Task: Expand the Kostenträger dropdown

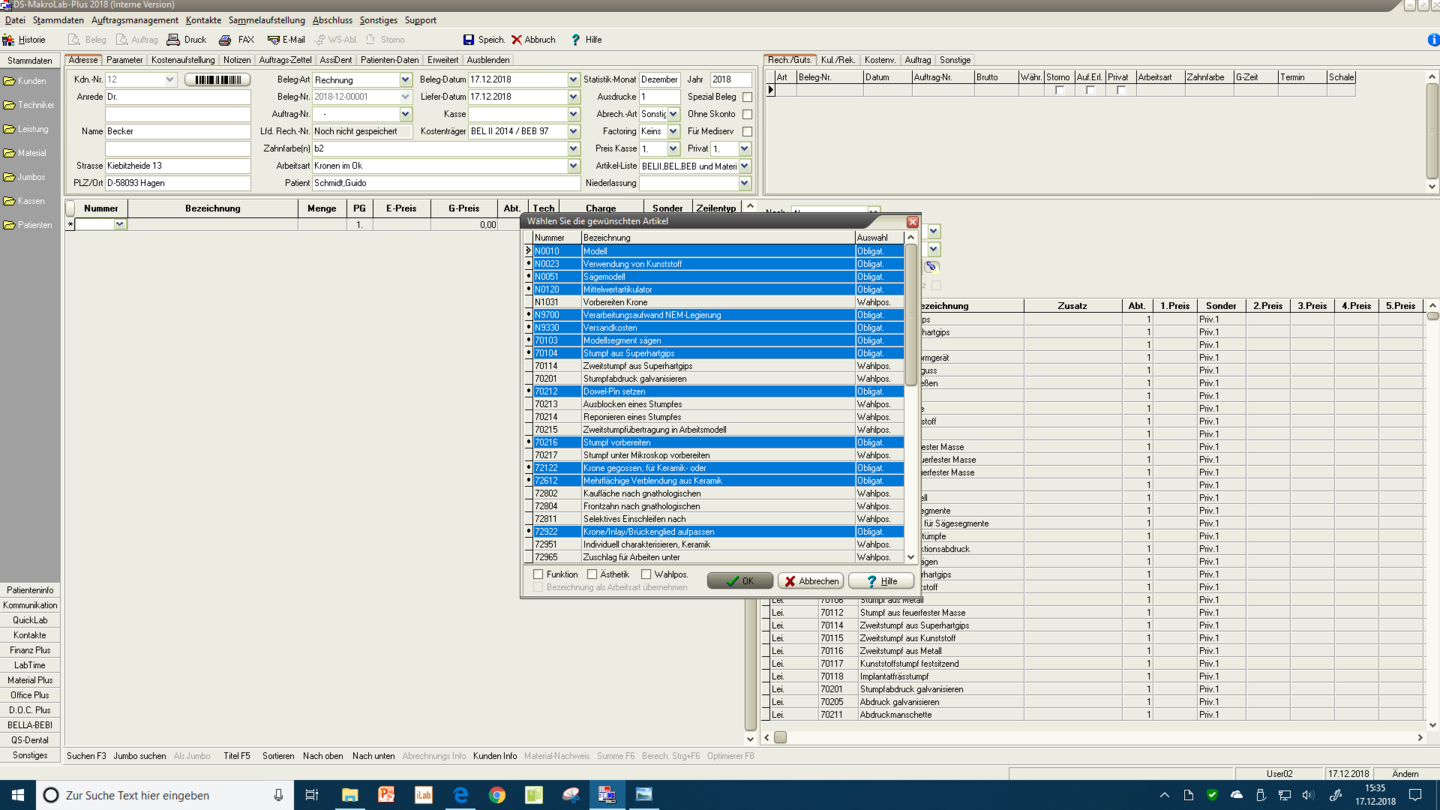Action: click(x=573, y=131)
